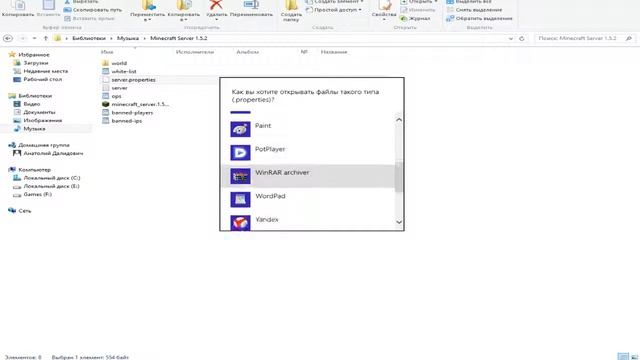
Task: Select the white-list file
Action: point(119,71)
